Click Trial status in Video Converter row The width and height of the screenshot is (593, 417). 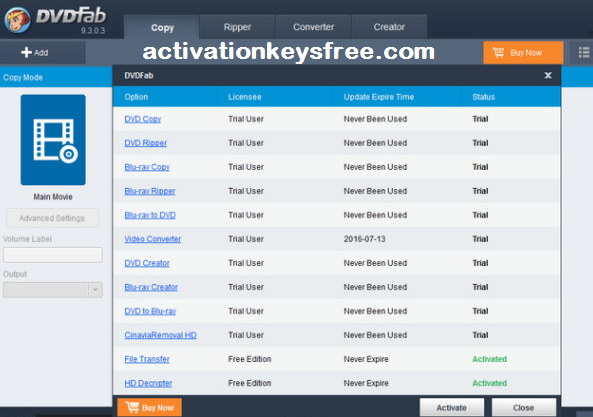coord(480,239)
